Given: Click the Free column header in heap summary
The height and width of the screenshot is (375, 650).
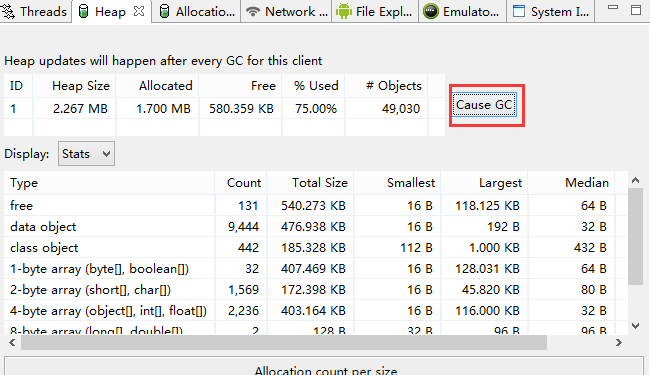Looking at the screenshot, I should point(241,86).
